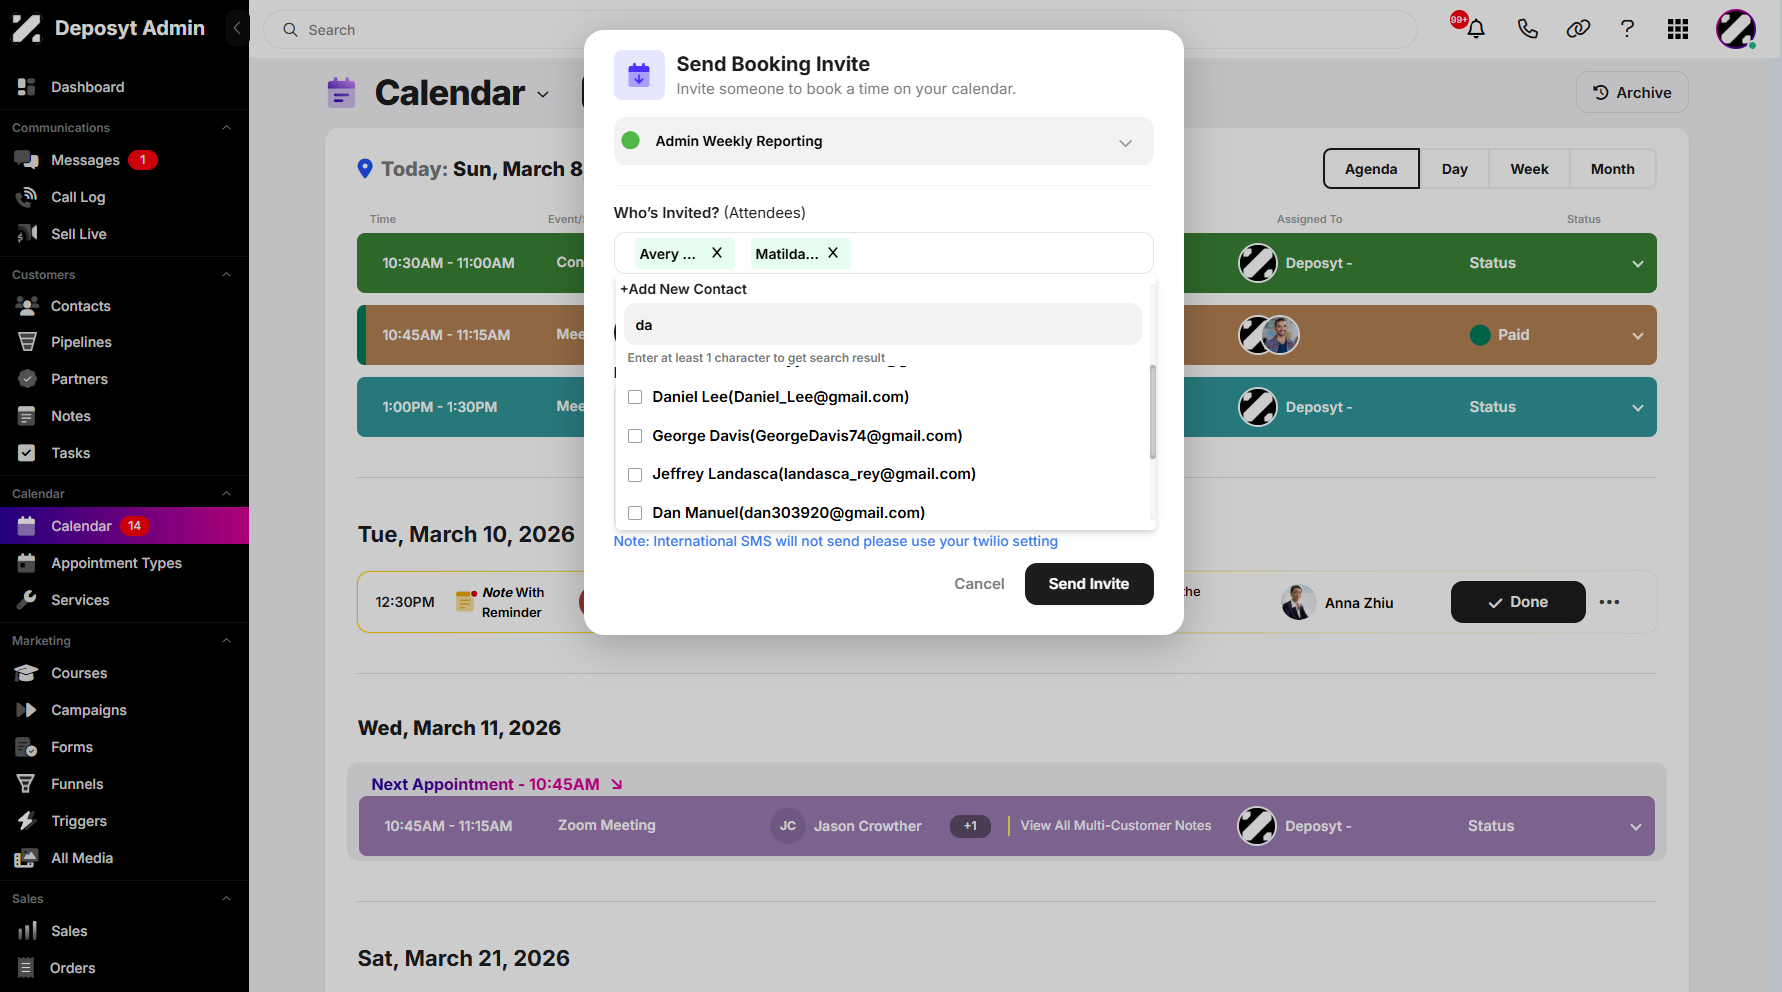Viewport: 1782px width, 992px height.
Task: Click the contact list scrollbar
Action: [x=1153, y=412]
